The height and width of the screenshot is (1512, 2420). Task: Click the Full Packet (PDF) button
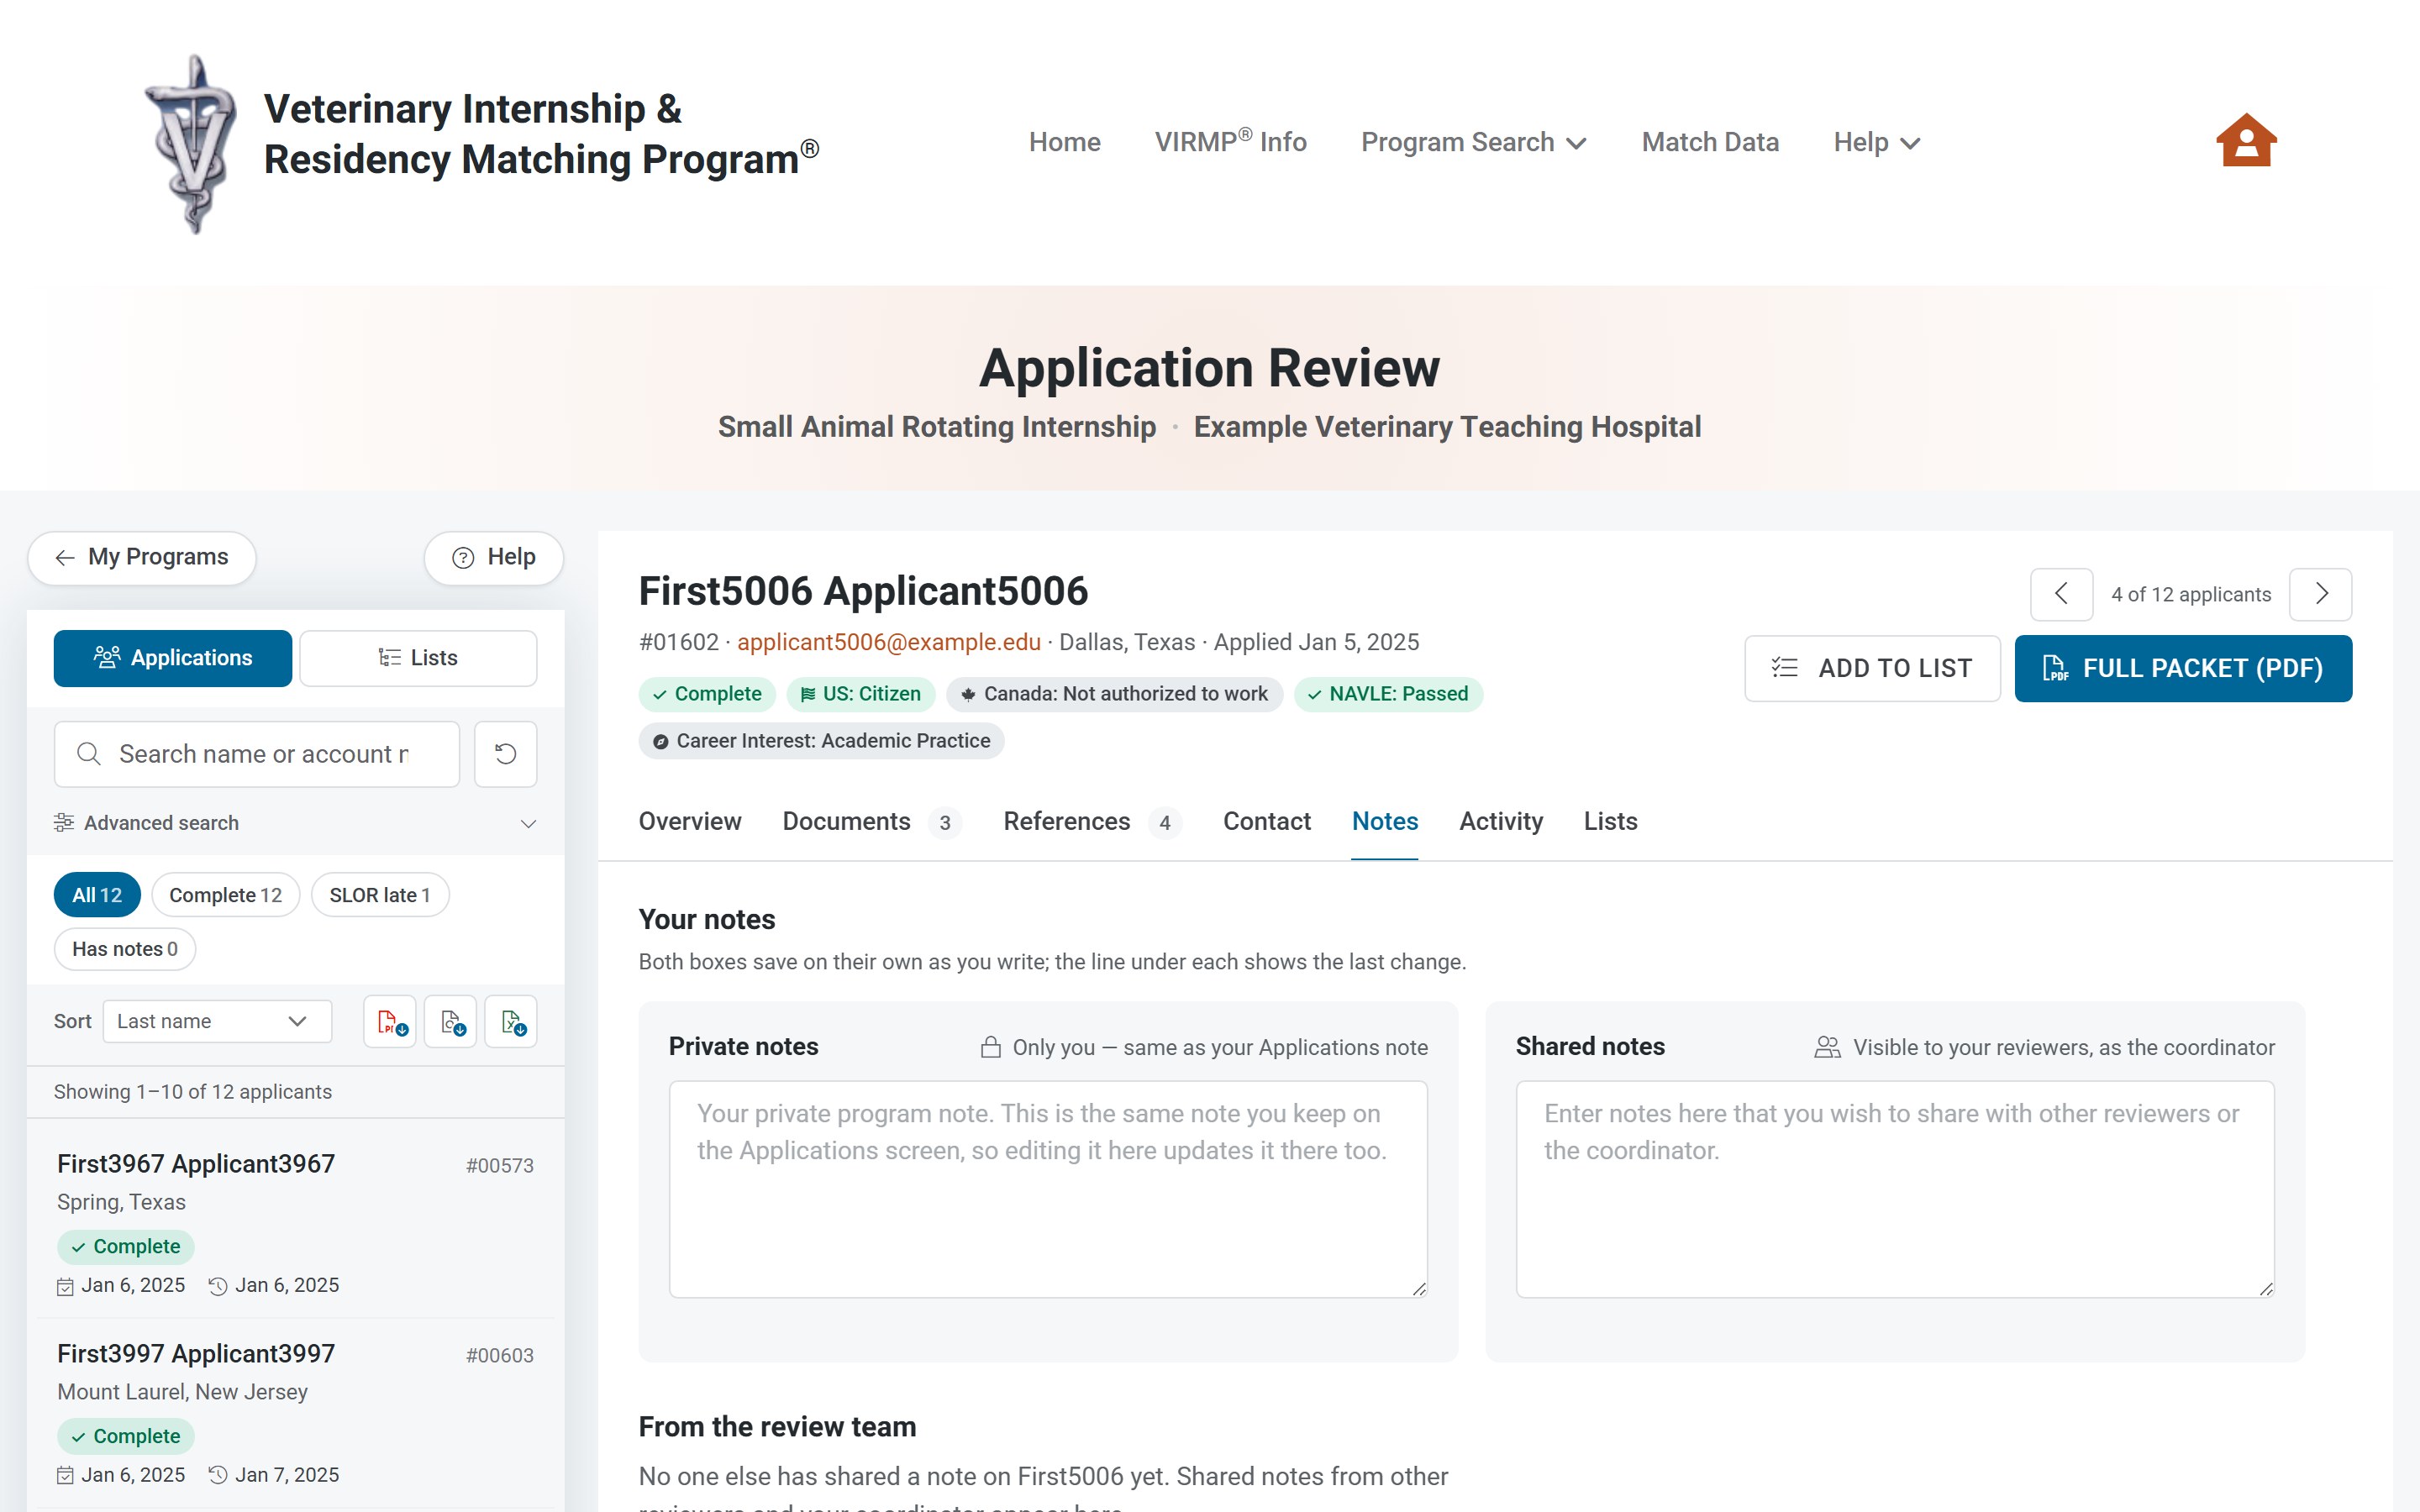click(x=2183, y=668)
